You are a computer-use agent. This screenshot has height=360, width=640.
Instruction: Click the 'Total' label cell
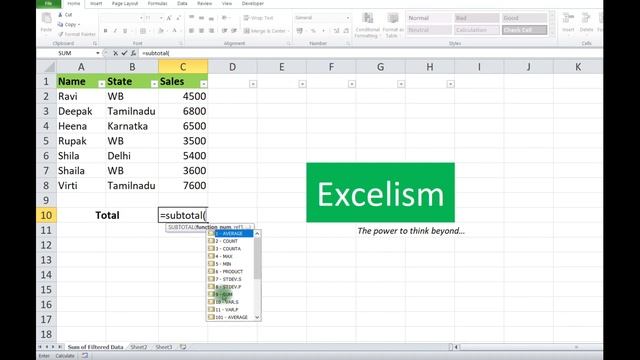(x=107, y=215)
